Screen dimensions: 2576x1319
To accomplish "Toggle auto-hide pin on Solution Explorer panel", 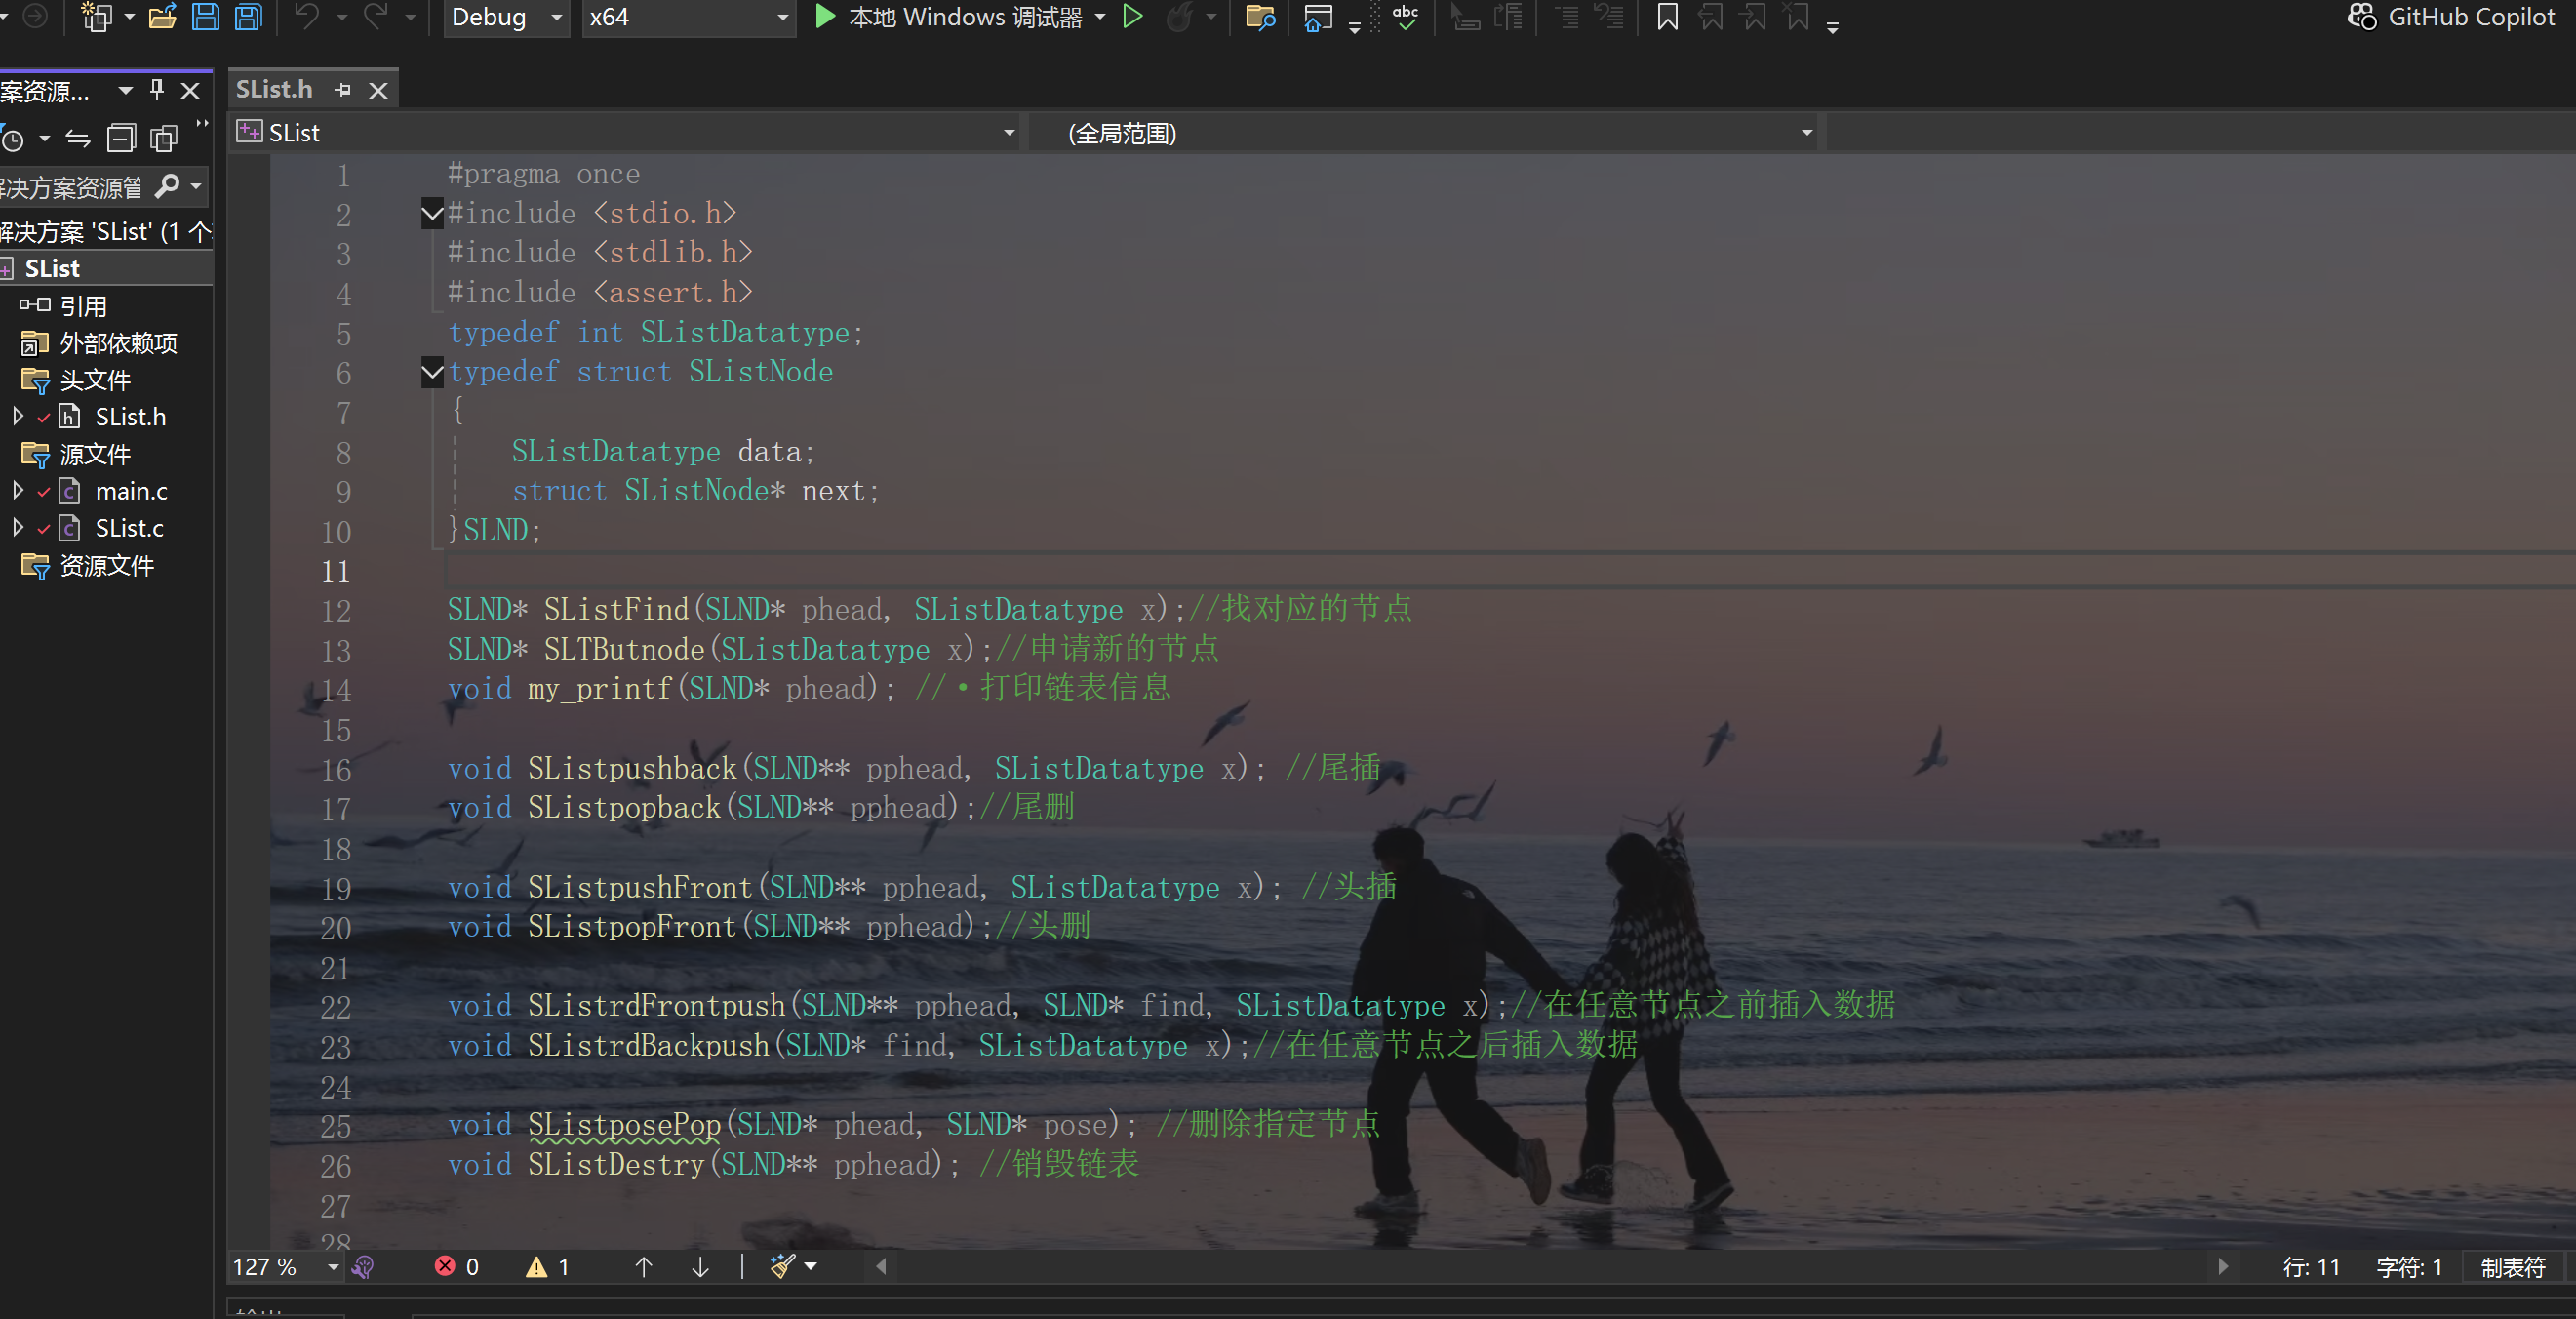I will tap(157, 90).
